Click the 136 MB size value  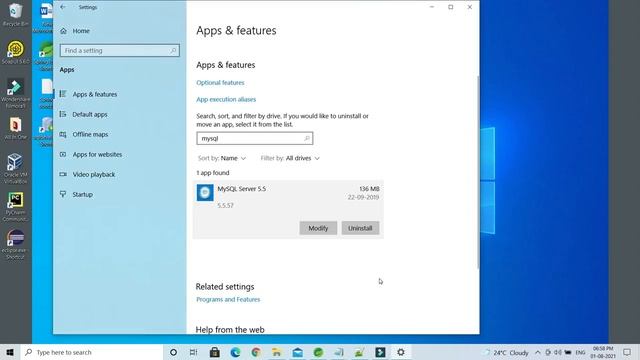click(x=369, y=189)
